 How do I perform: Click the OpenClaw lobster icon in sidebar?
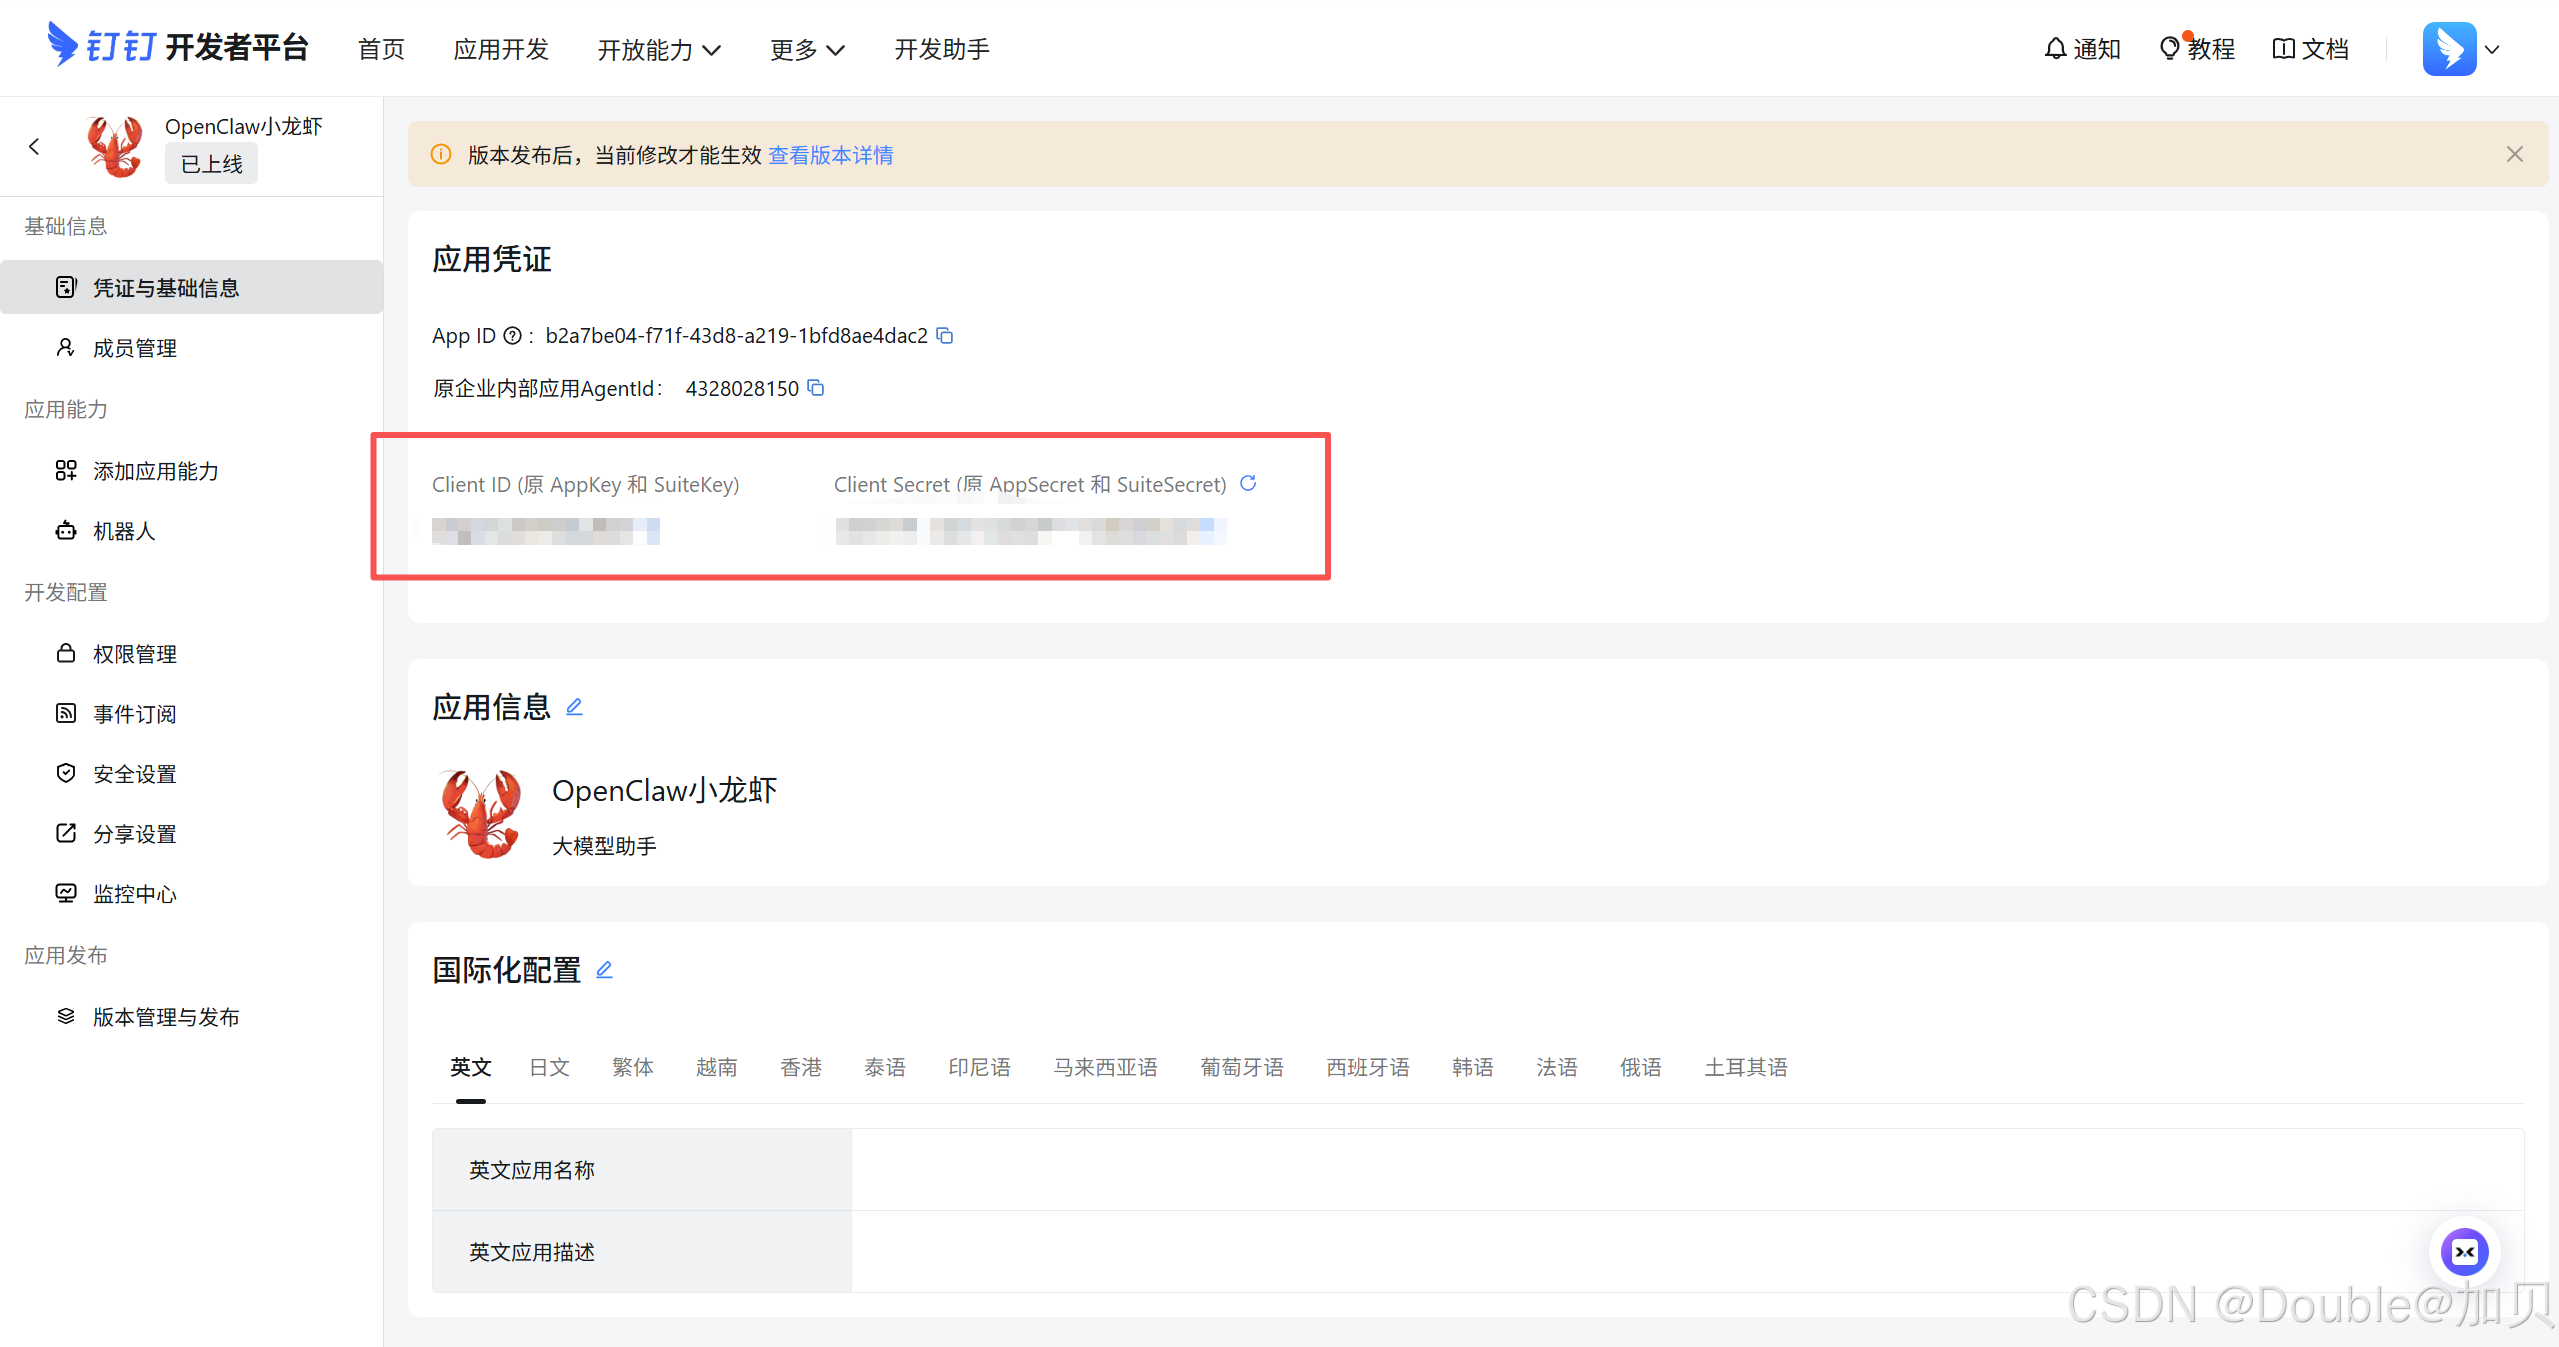coord(115,146)
